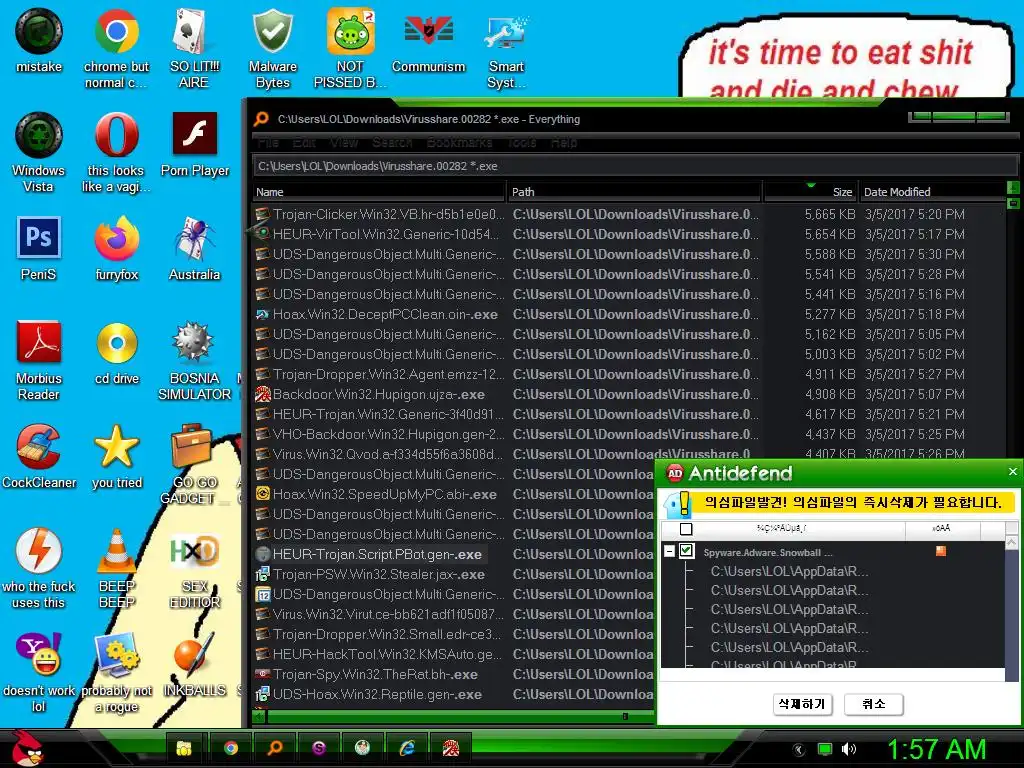Launch 'chrome but normal c...' desktop shortcut

click(116, 48)
